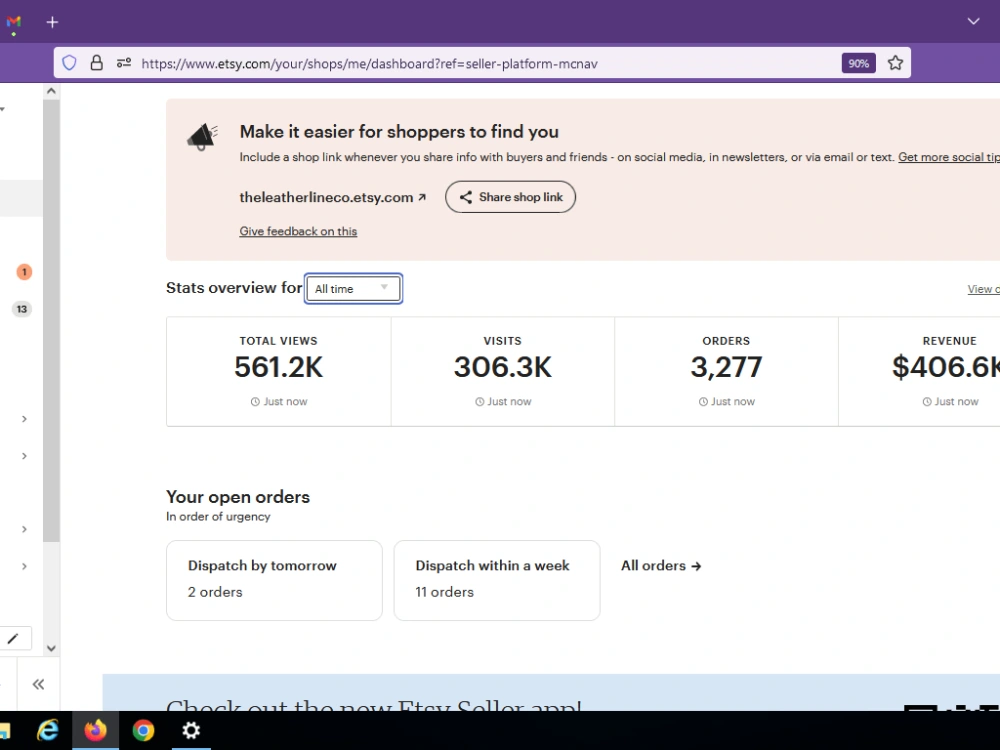Expand the fourth sidebar chevron
Image resolution: width=1000 pixels, height=750 pixels.
(24, 566)
